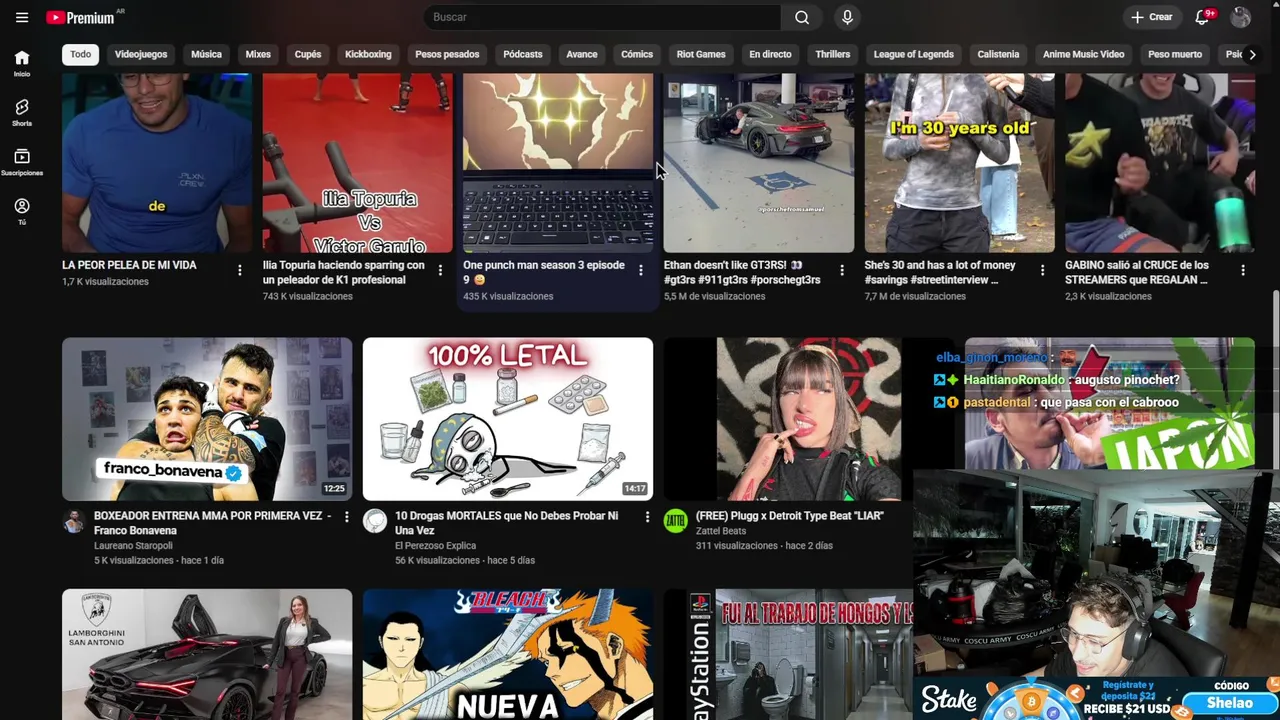Image resolution: width=1280 pixels, height=720 pixels.
Task: Open BOXEADOR ENTRENA MMA video title
Action: point(212,523)
